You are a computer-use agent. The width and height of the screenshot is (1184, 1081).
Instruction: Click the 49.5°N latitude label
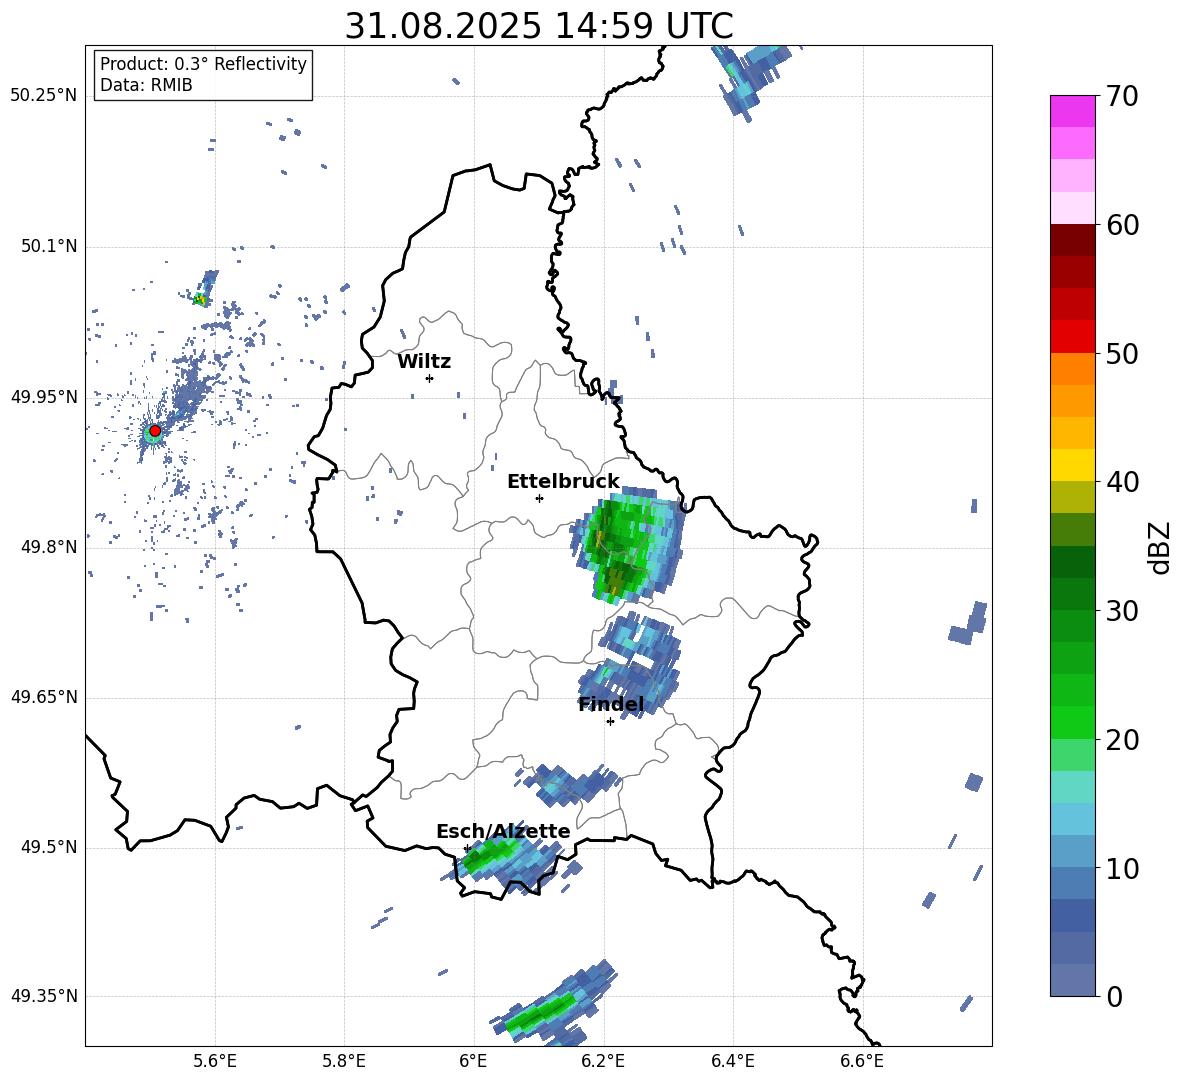pos(49,847)
